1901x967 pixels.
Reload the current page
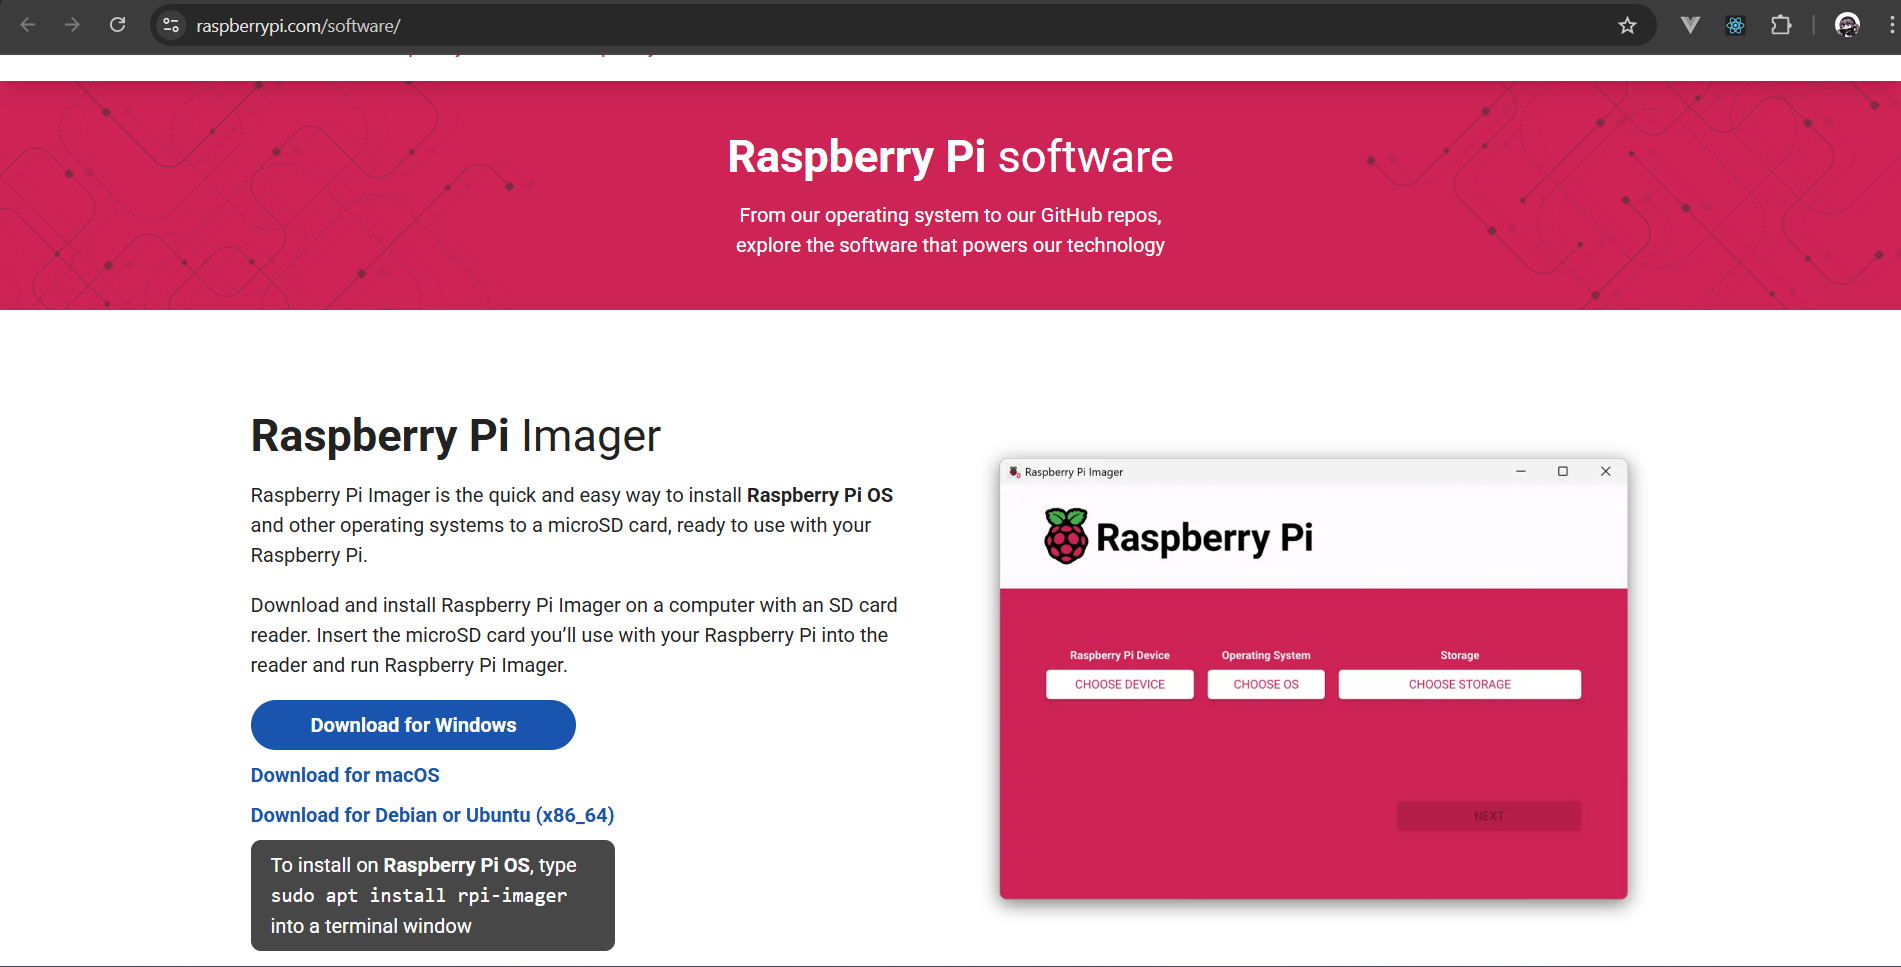point(117,25)
